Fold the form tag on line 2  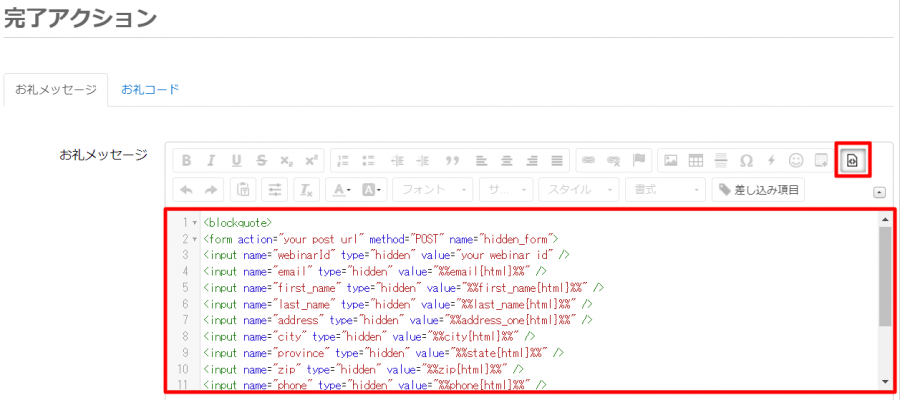pos(197,238)
